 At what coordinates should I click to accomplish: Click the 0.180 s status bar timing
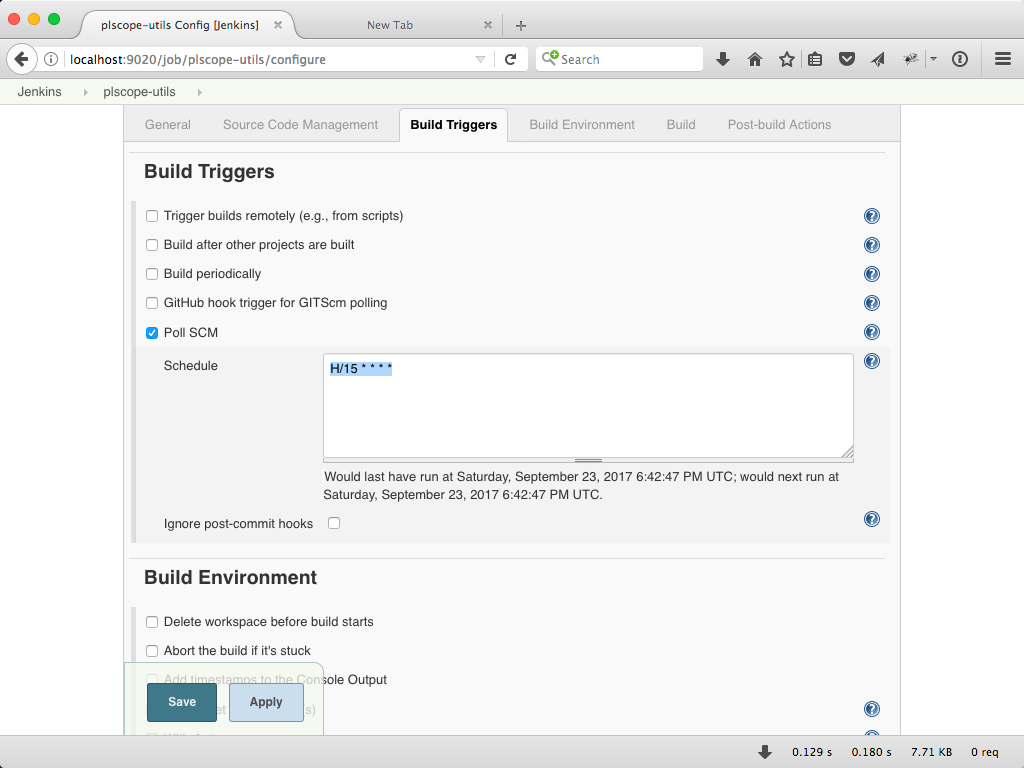[871, 752]
